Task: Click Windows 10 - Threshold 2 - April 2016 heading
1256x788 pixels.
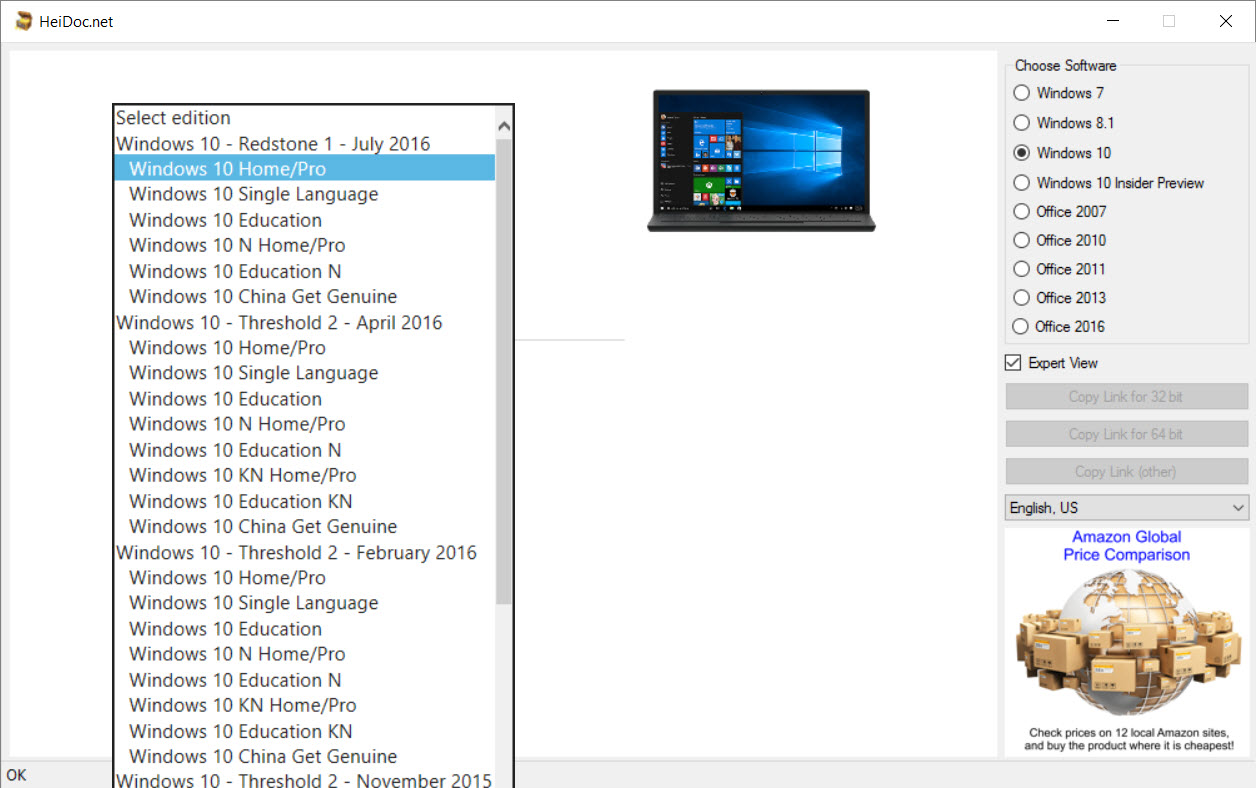Action: click(305, 322)
